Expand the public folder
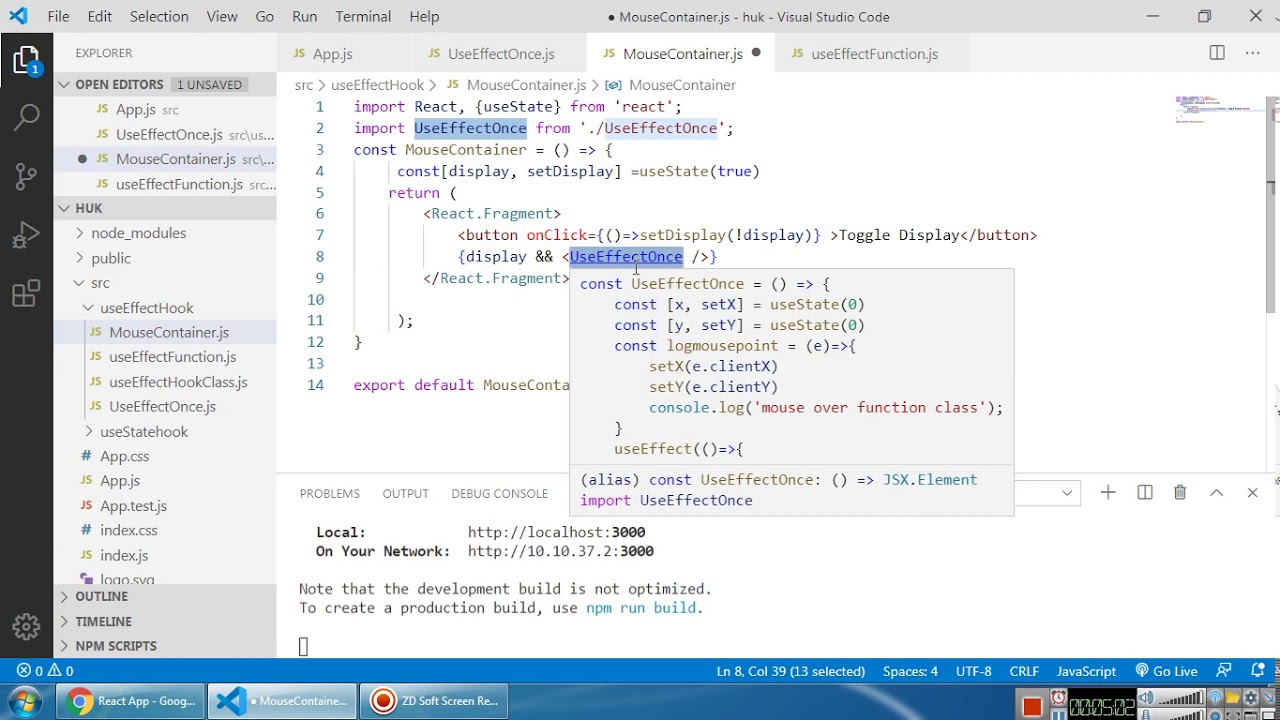1280x720 pixels. pos(111,258)
